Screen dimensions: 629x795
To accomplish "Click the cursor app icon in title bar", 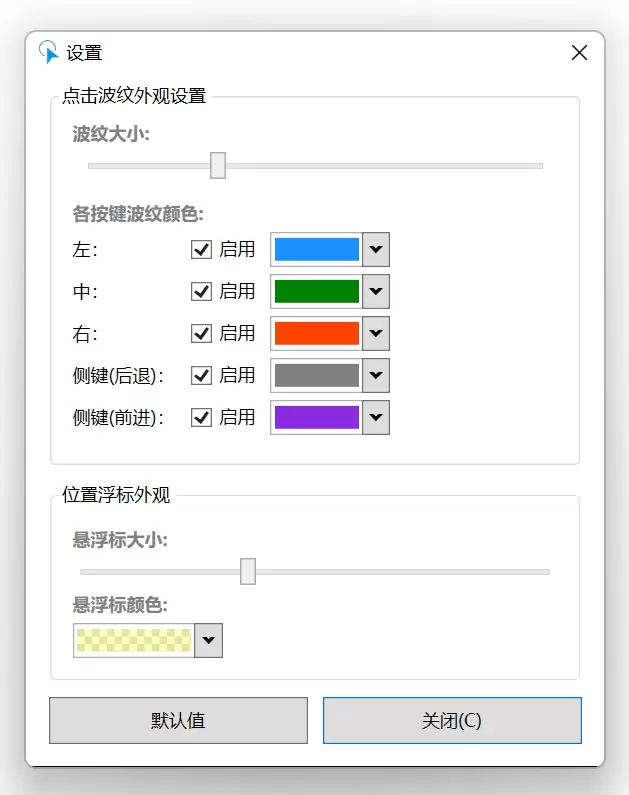I will coord(49,52).
